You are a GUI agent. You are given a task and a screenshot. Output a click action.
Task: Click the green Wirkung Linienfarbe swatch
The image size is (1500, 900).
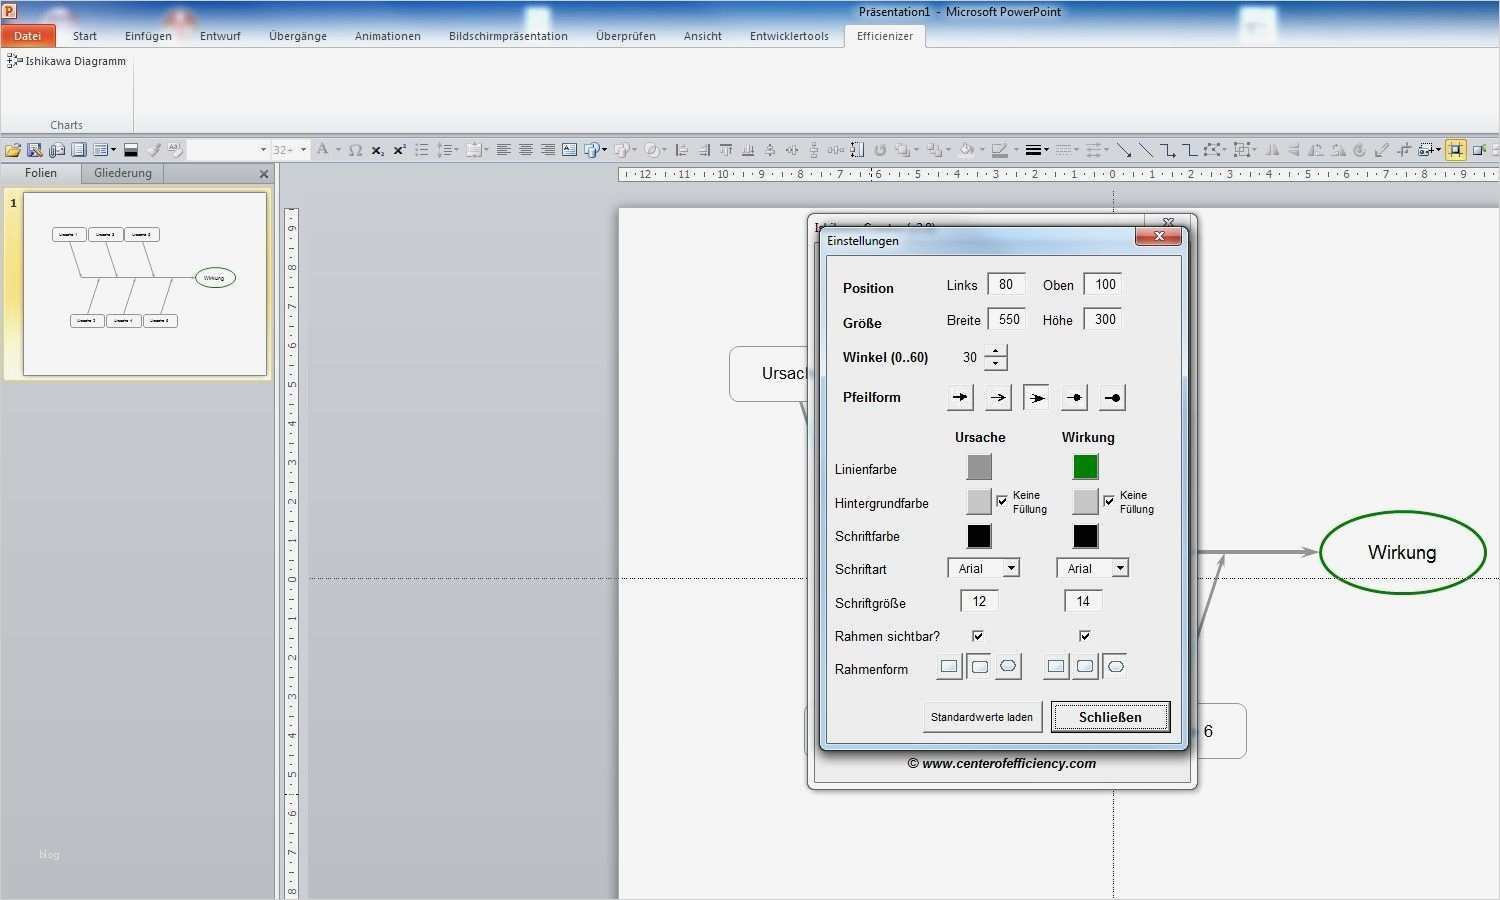1085,467
